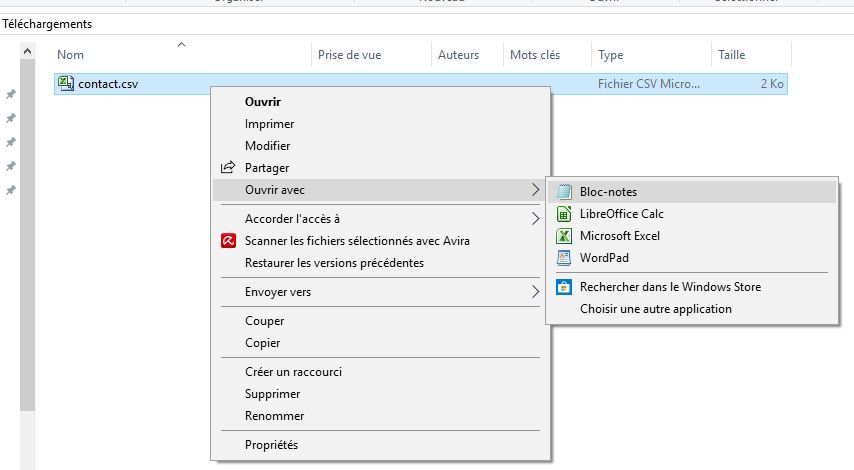Click the navigation pane scroll-up arrow

coord(27,52)
